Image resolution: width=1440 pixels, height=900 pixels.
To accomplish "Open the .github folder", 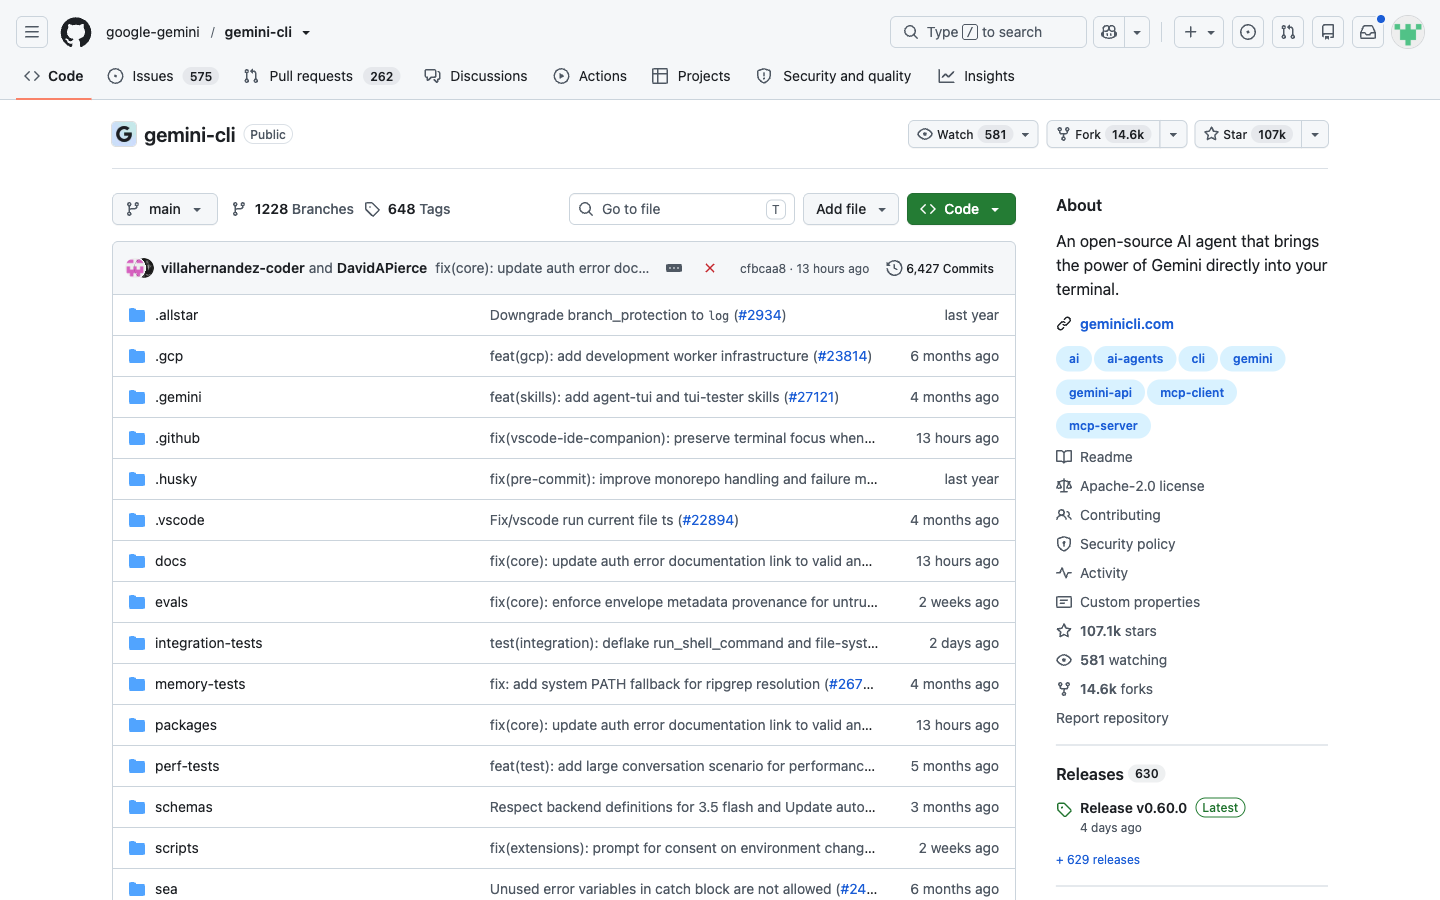I will (x=177, y=438).
